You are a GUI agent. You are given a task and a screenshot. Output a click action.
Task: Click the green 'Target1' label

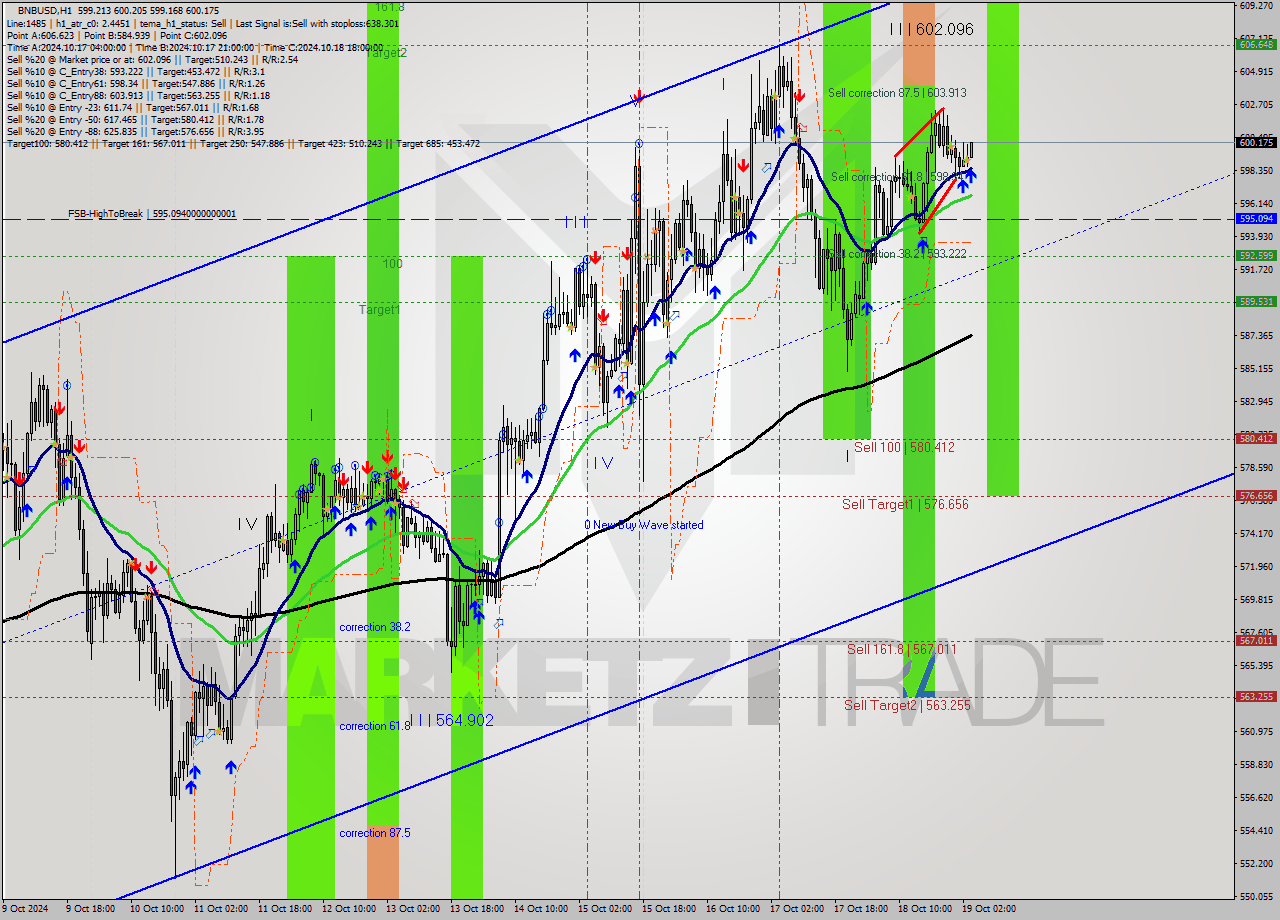point(380,311)
